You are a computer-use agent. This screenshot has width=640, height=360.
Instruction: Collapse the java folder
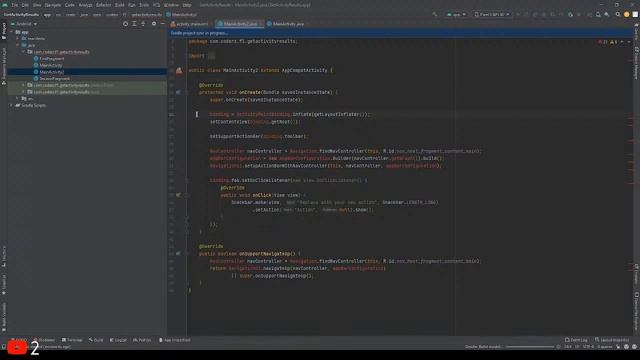point(18,45)
